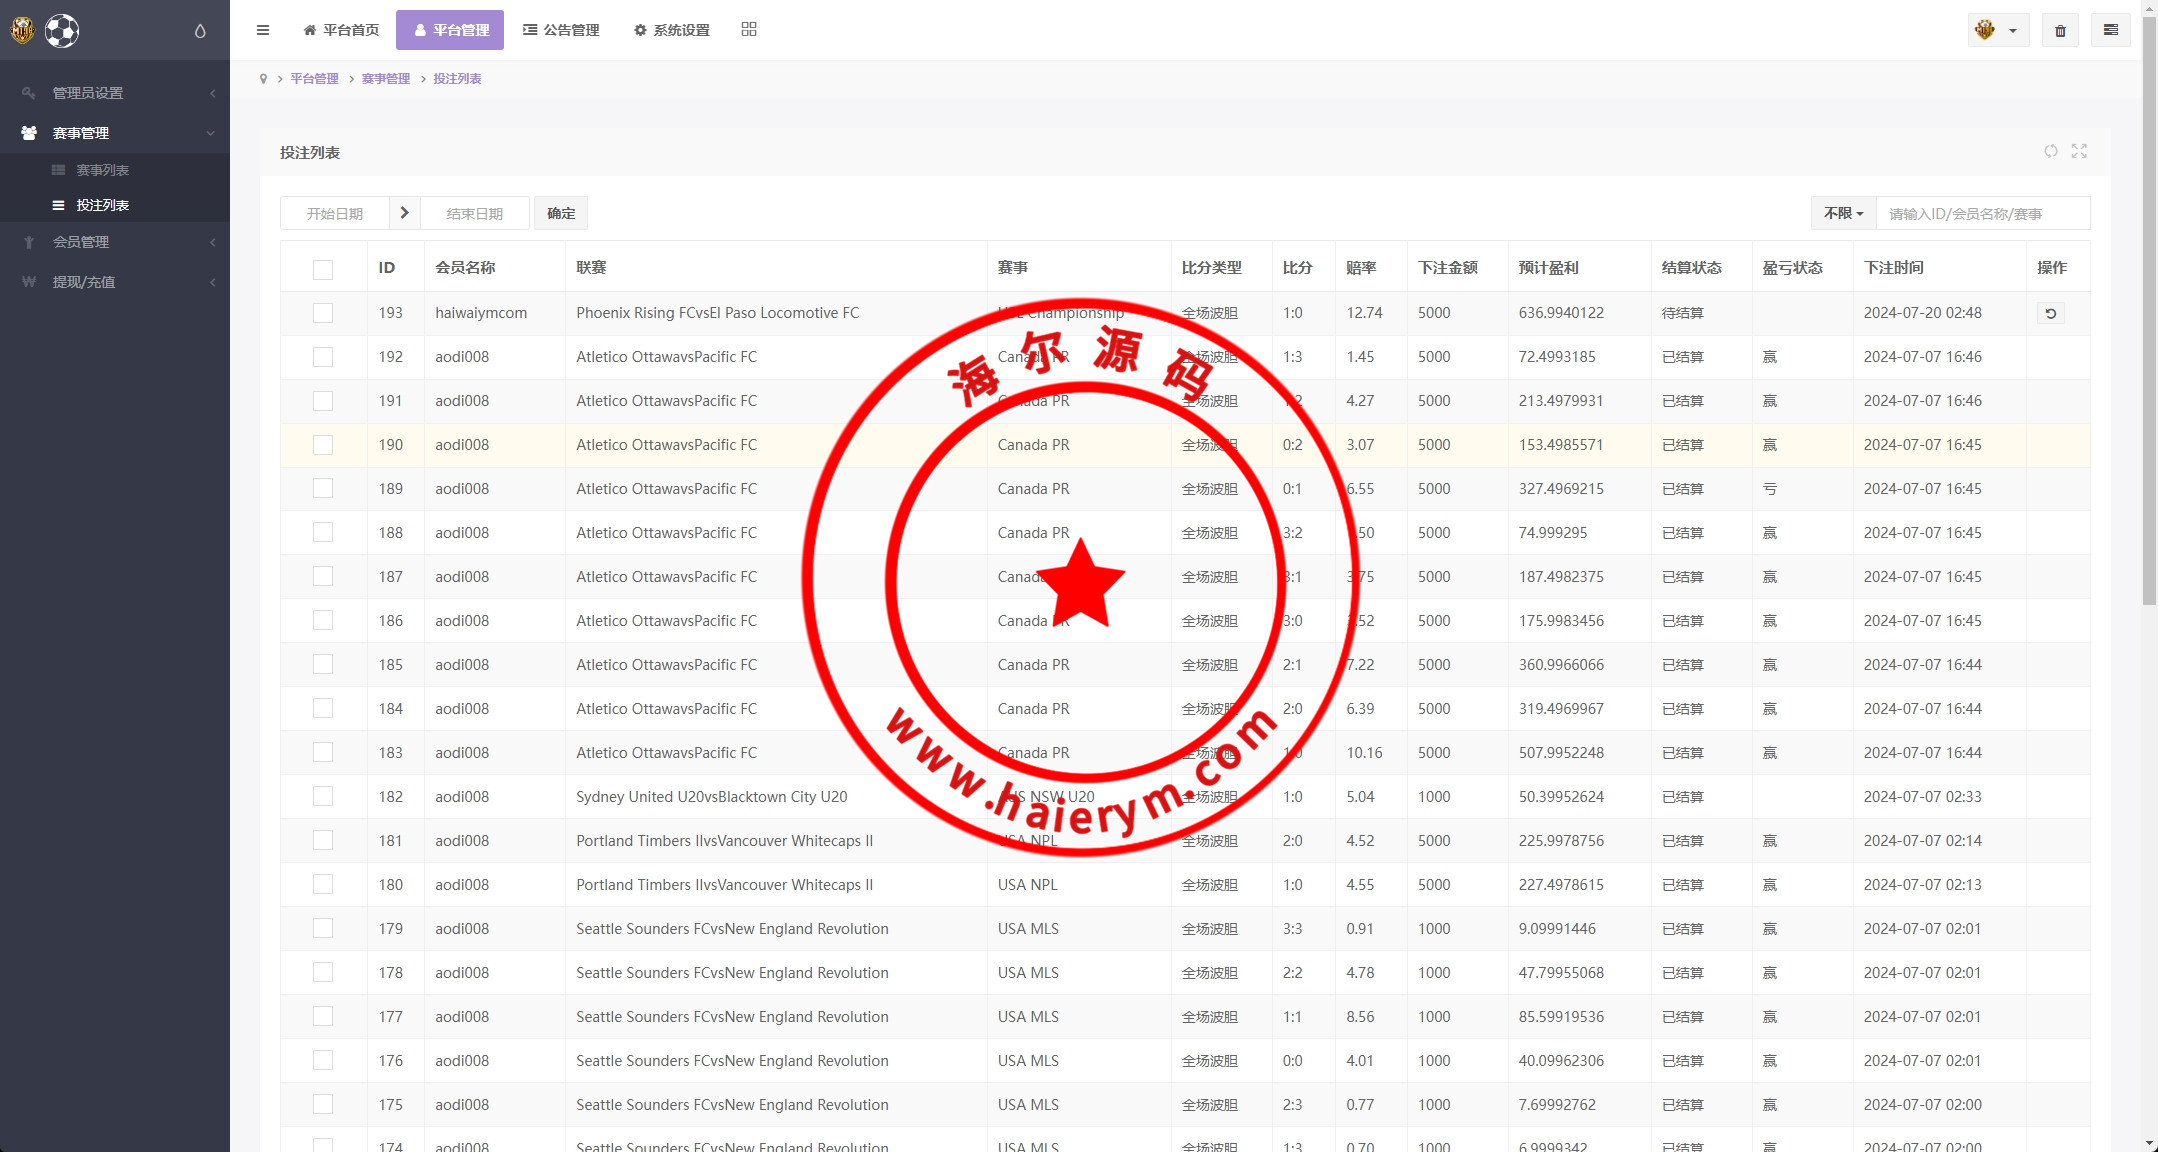
Task: Click the refresh icon in panel header
Action: coord(2051,151)
